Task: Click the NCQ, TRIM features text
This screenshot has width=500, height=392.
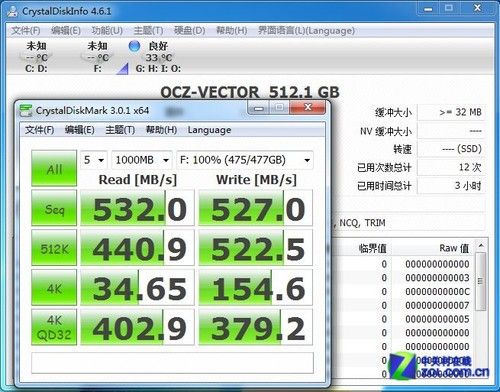Action: [362, 222]
